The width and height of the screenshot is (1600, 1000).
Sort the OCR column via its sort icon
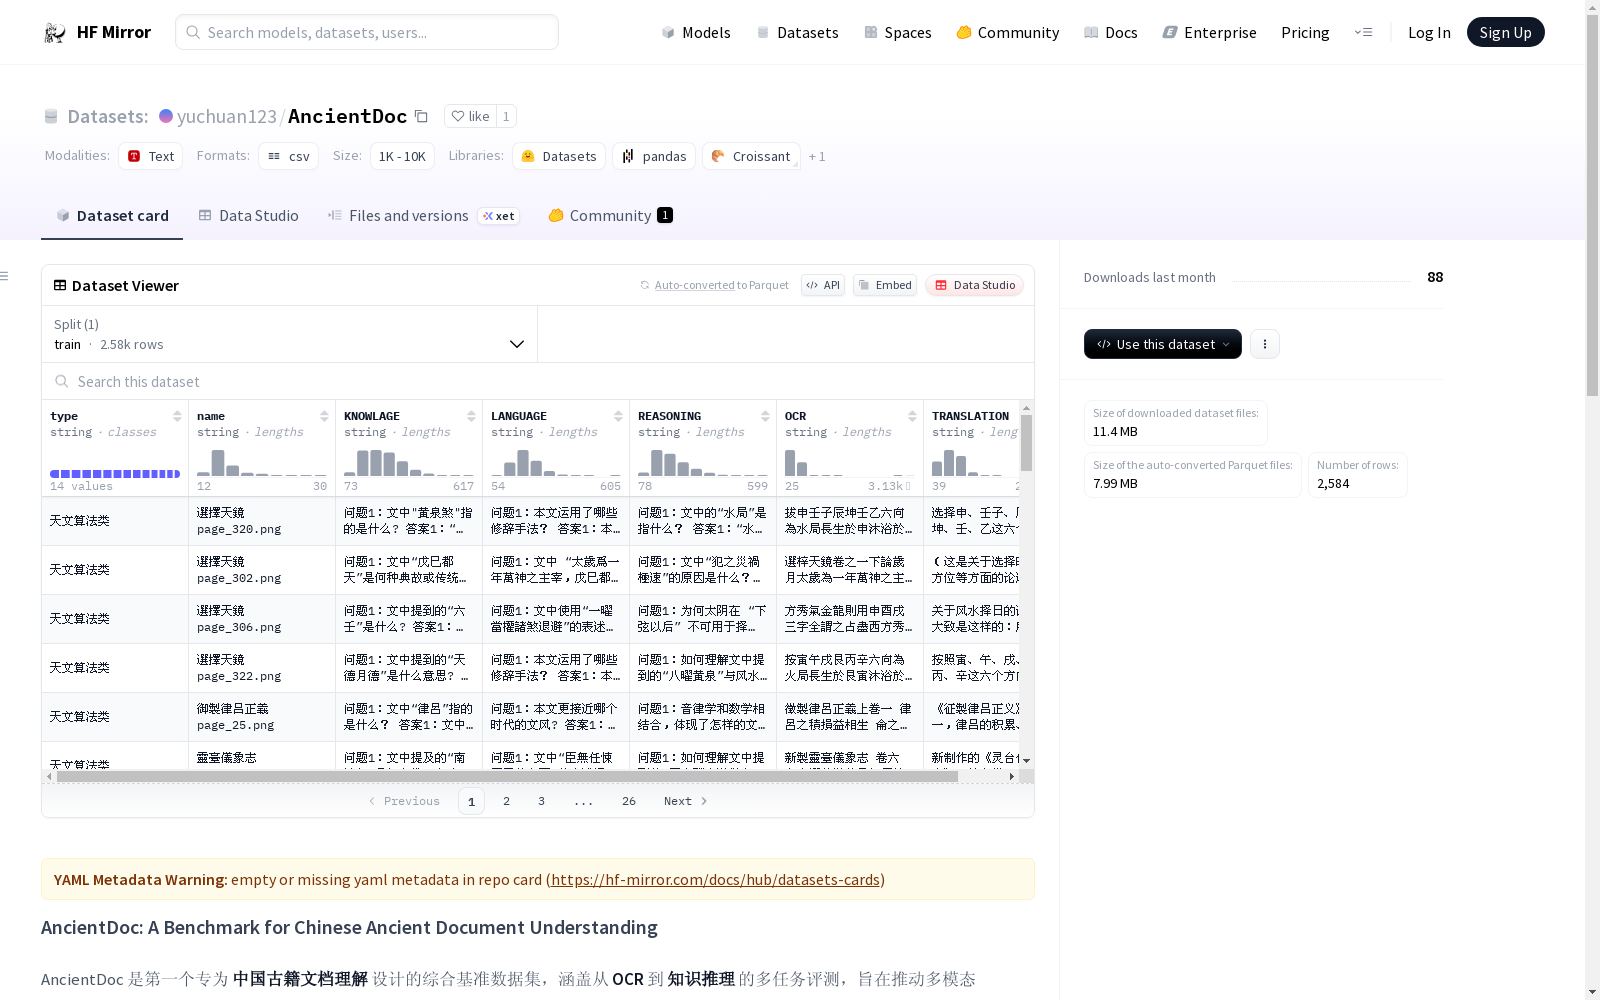(x=912, y=416)
